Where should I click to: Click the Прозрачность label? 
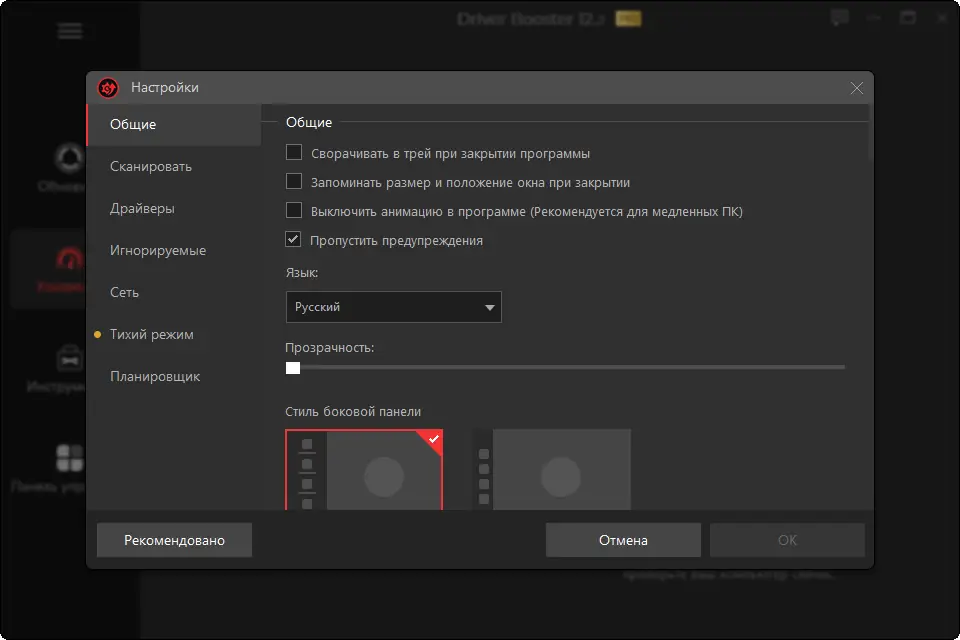click(x=329, y=348)
